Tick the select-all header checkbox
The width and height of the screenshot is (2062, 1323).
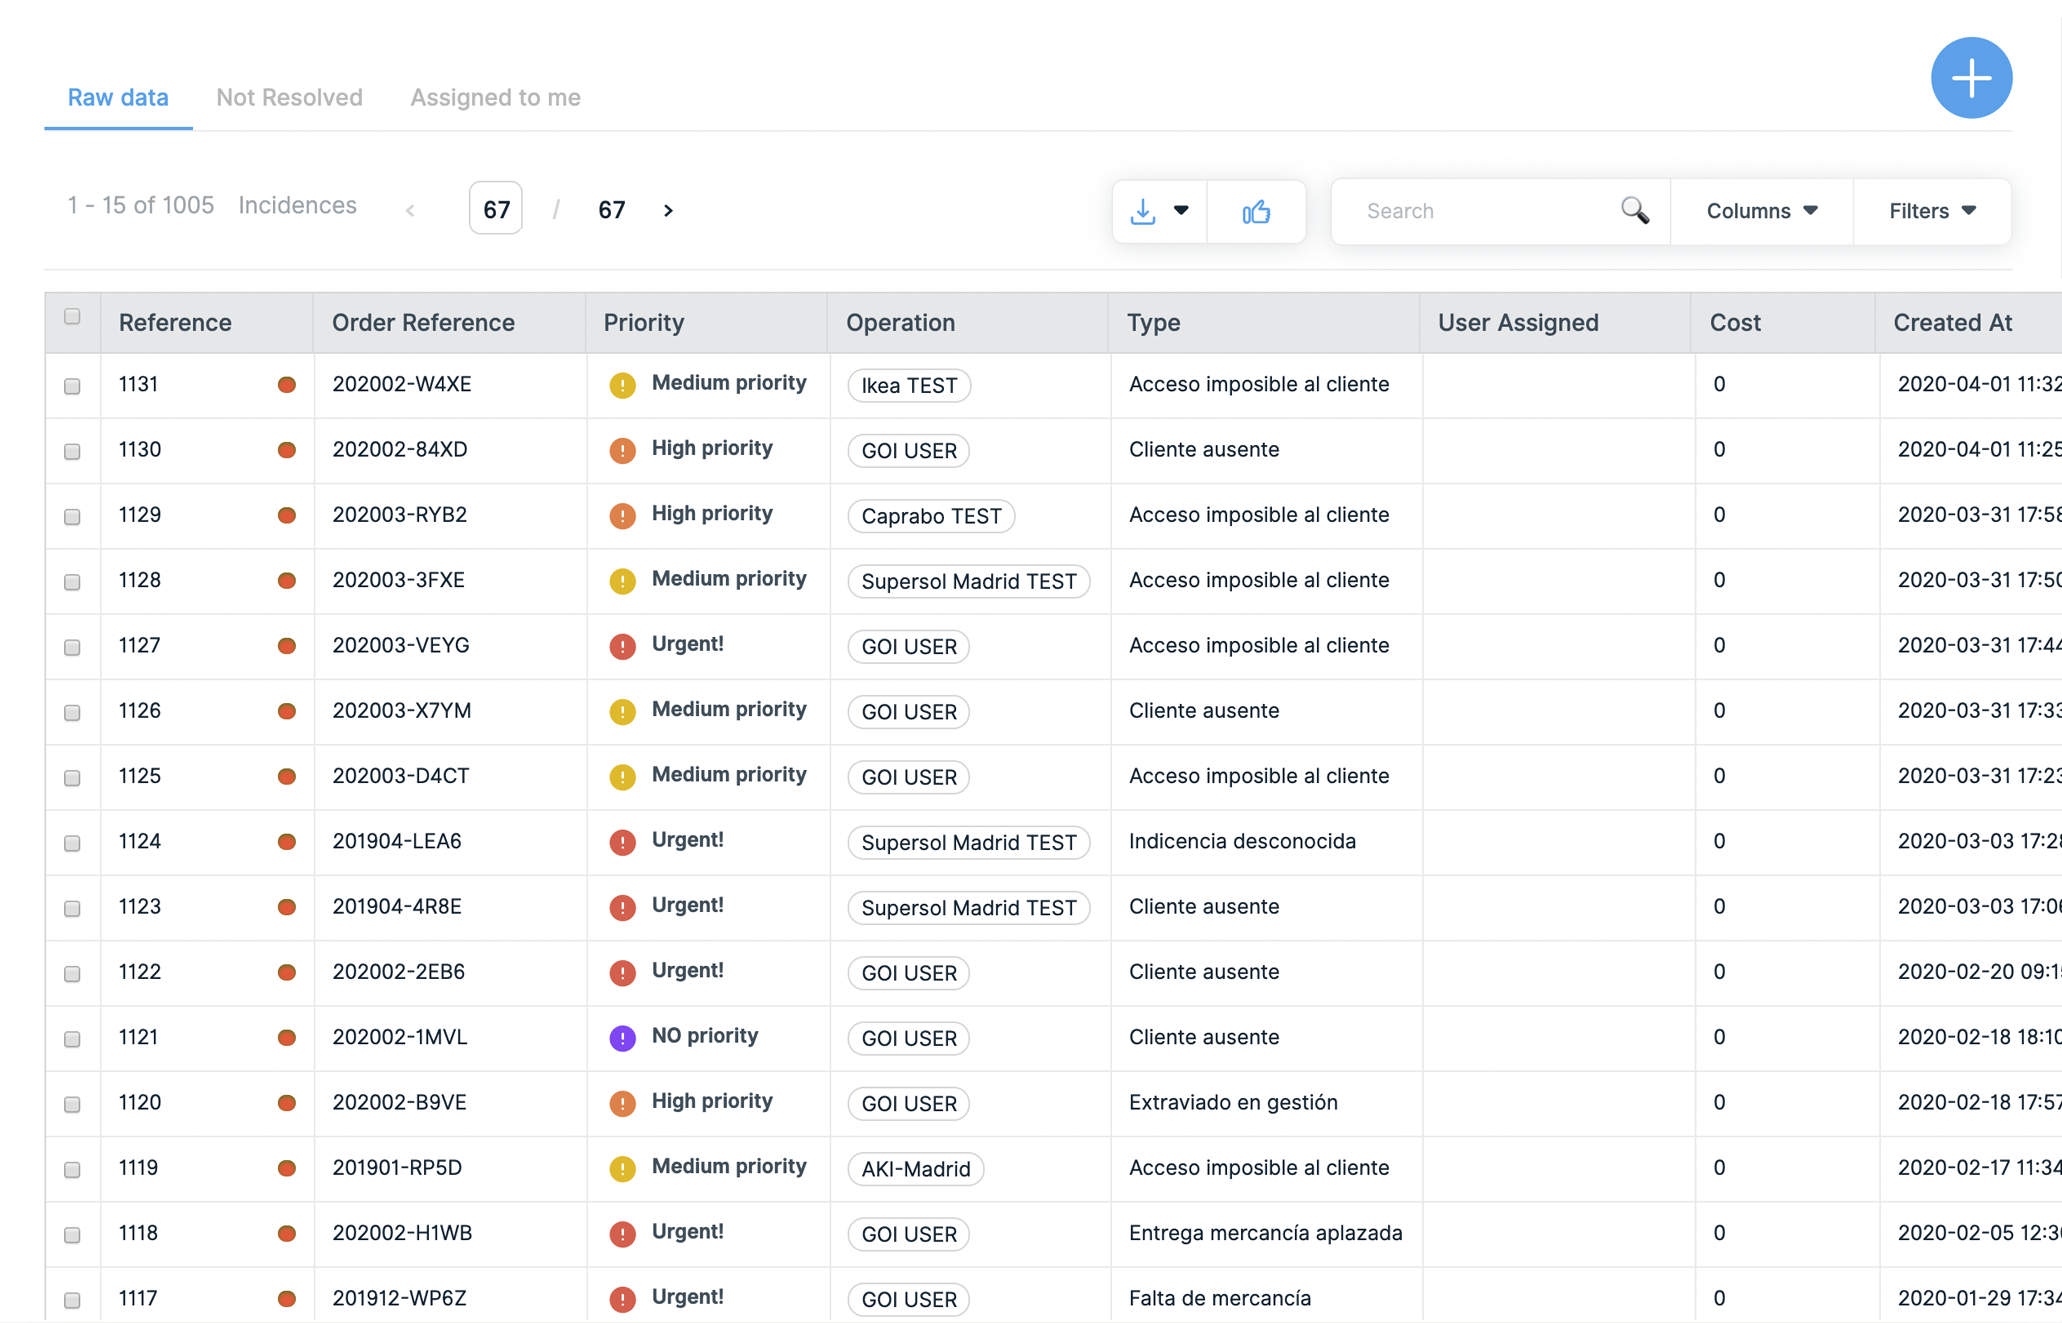click(72, 317)
